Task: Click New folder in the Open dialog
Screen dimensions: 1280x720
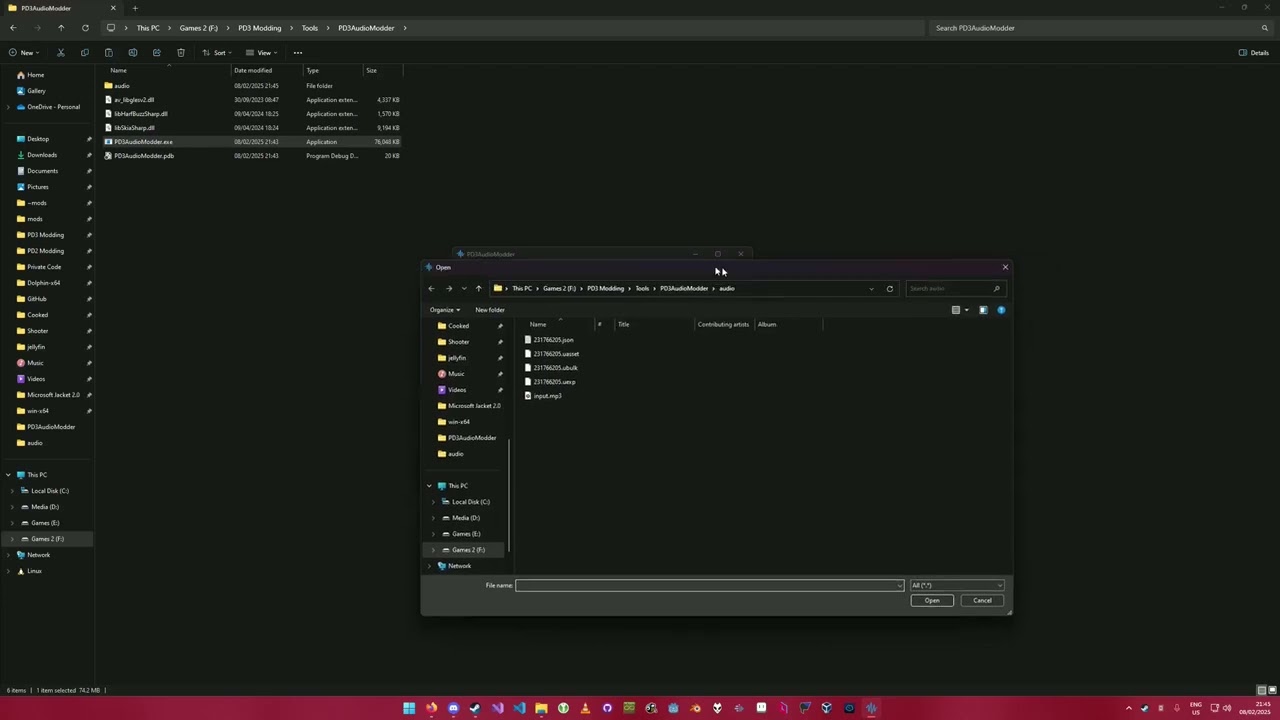Action: [x=490, y=310]
